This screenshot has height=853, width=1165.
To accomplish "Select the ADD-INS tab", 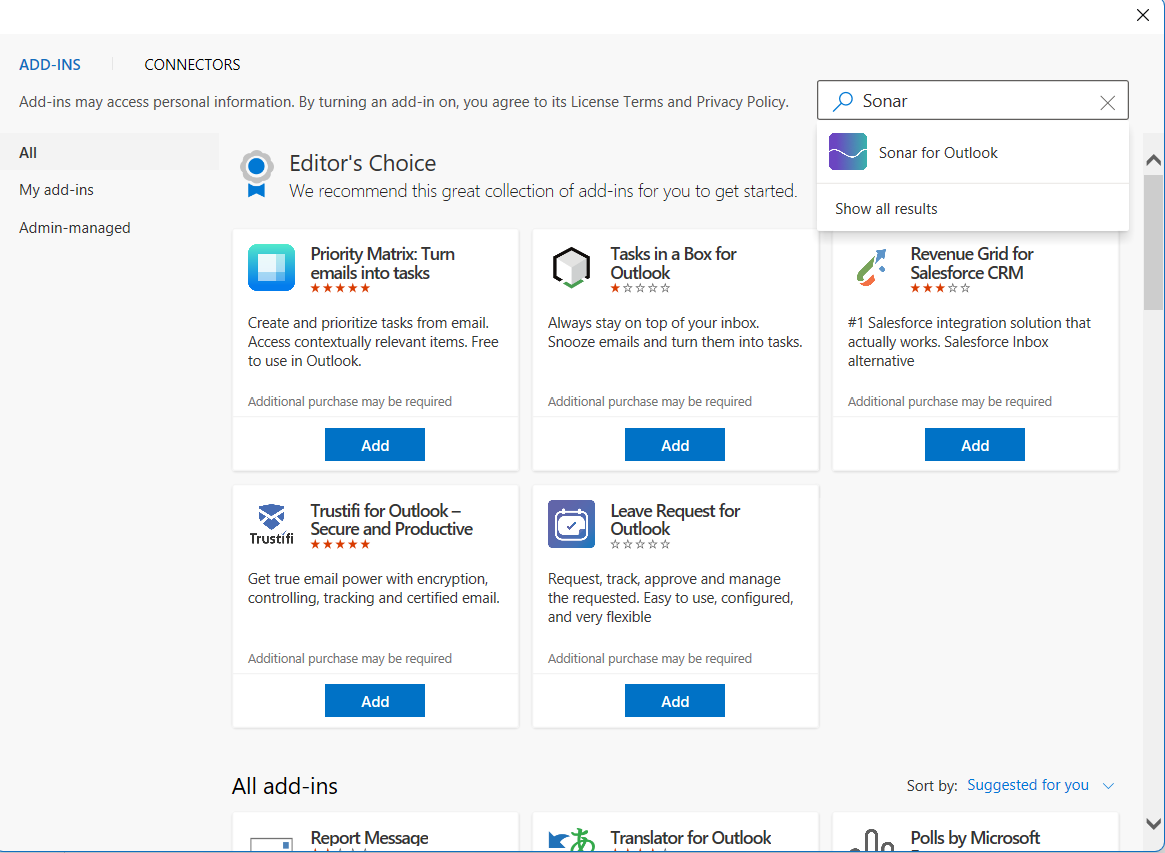I will click(x=50, y=64).
